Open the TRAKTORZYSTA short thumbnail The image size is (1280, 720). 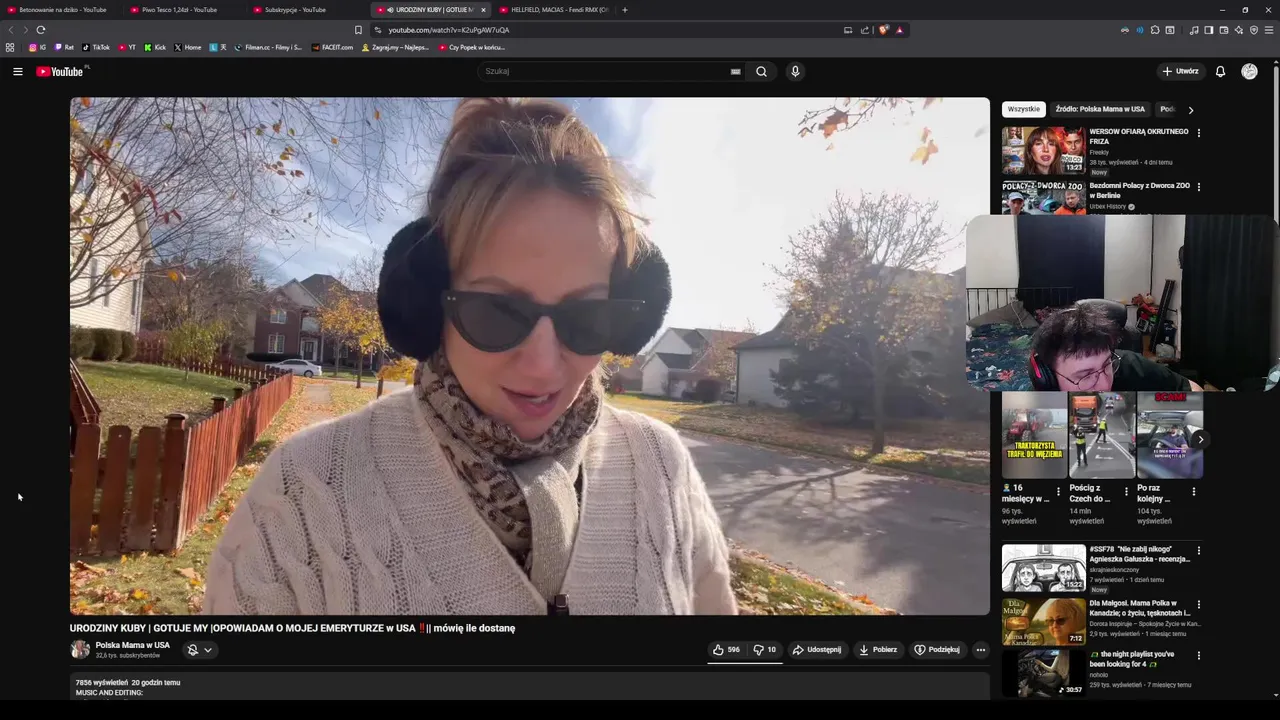[1034, 435]
